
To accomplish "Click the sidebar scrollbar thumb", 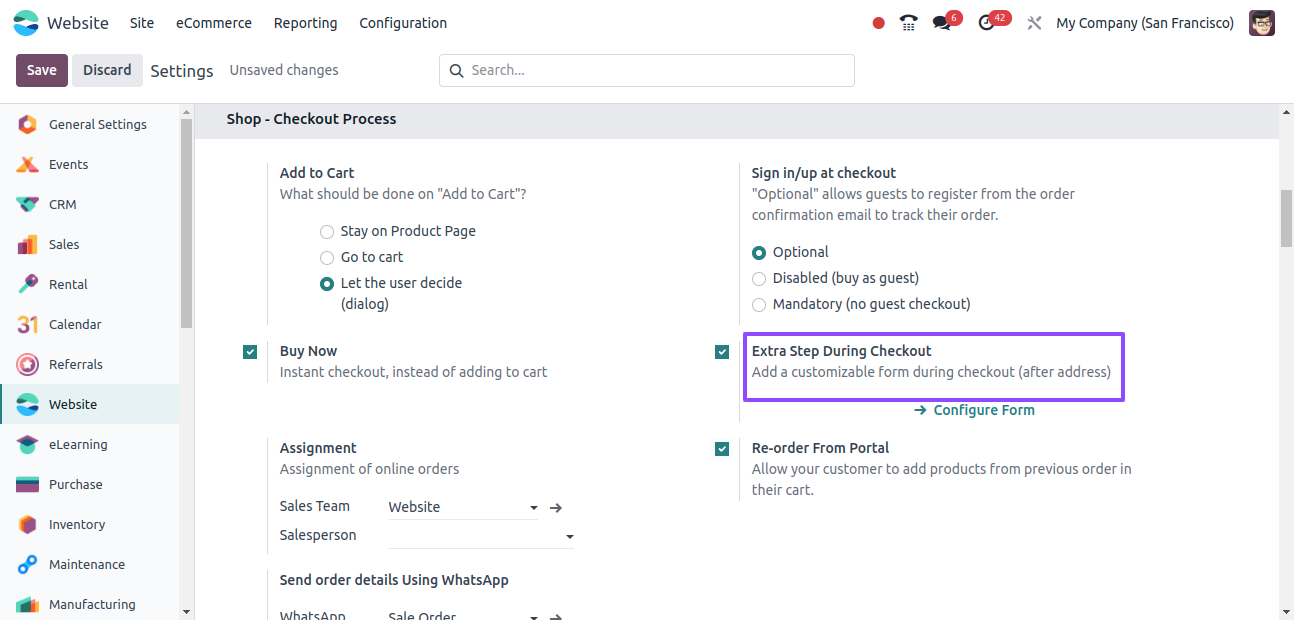I will [x=186, y=223].
